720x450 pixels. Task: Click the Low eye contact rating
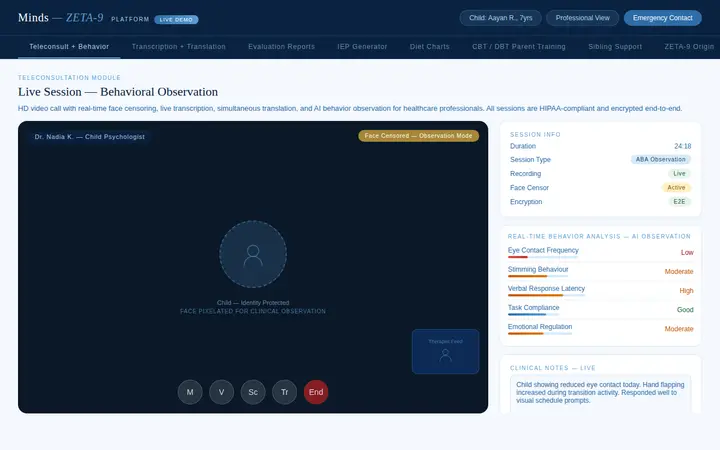687,253
